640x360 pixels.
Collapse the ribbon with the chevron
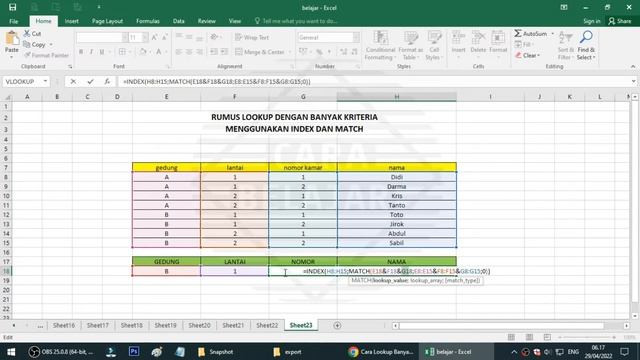pyautogui.click(x=633, y=67)
